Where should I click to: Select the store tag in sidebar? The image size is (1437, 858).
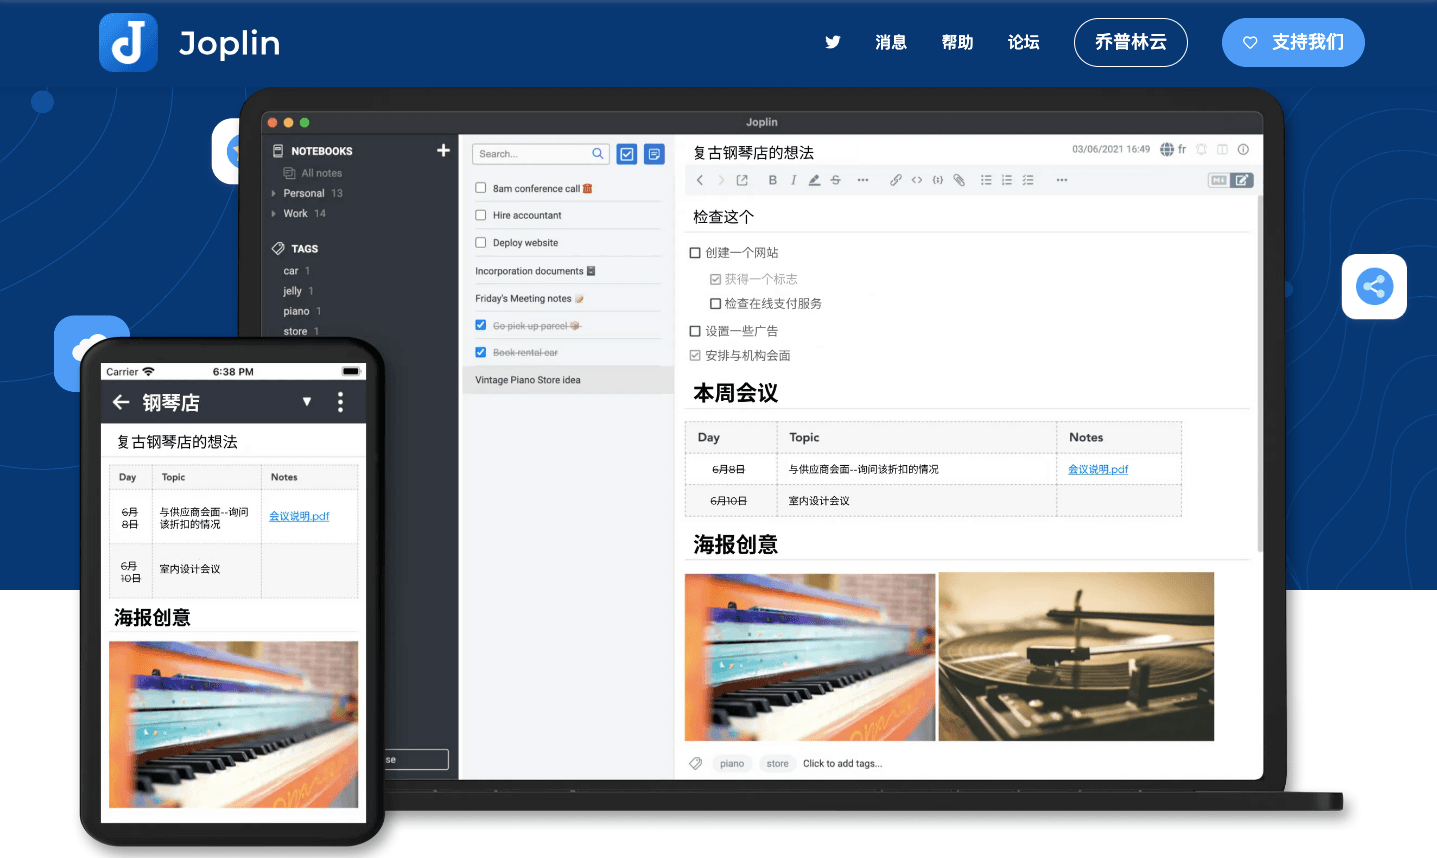[x=295, y=331]
